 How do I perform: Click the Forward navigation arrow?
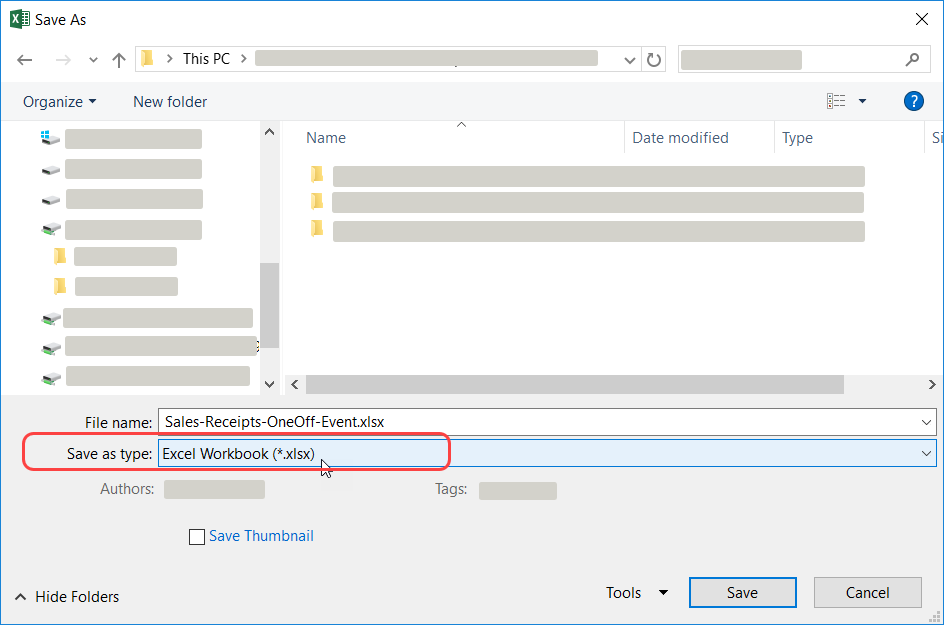point(62,60)
